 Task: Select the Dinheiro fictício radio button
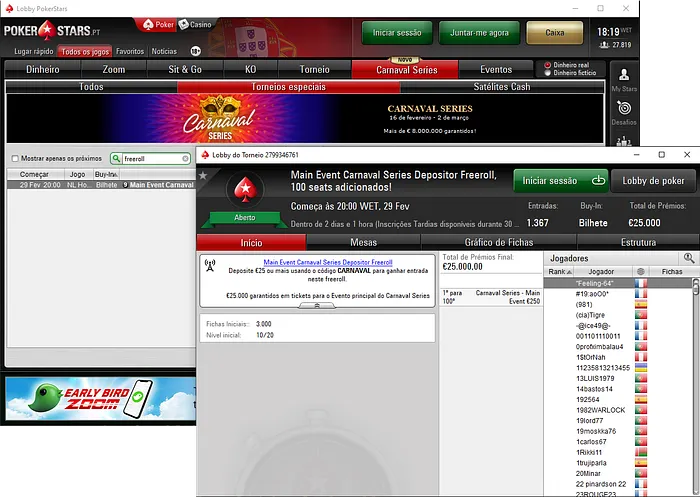tap(547, 73)
